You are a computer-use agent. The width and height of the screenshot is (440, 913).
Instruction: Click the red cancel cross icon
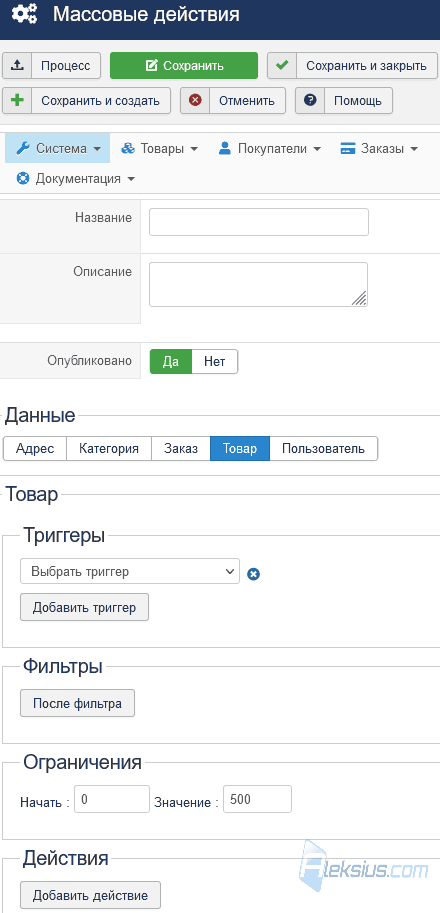(x=195, y=100)
